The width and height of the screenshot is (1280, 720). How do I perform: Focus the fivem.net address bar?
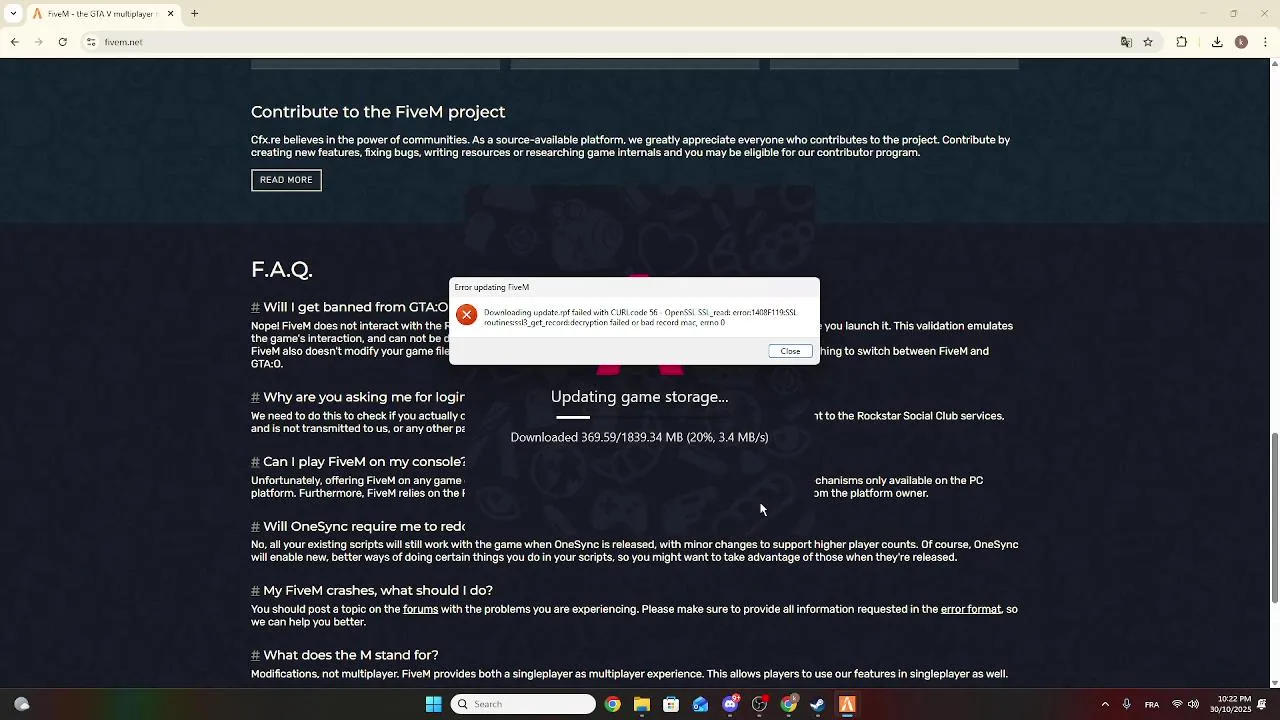[x=600, y=42]
